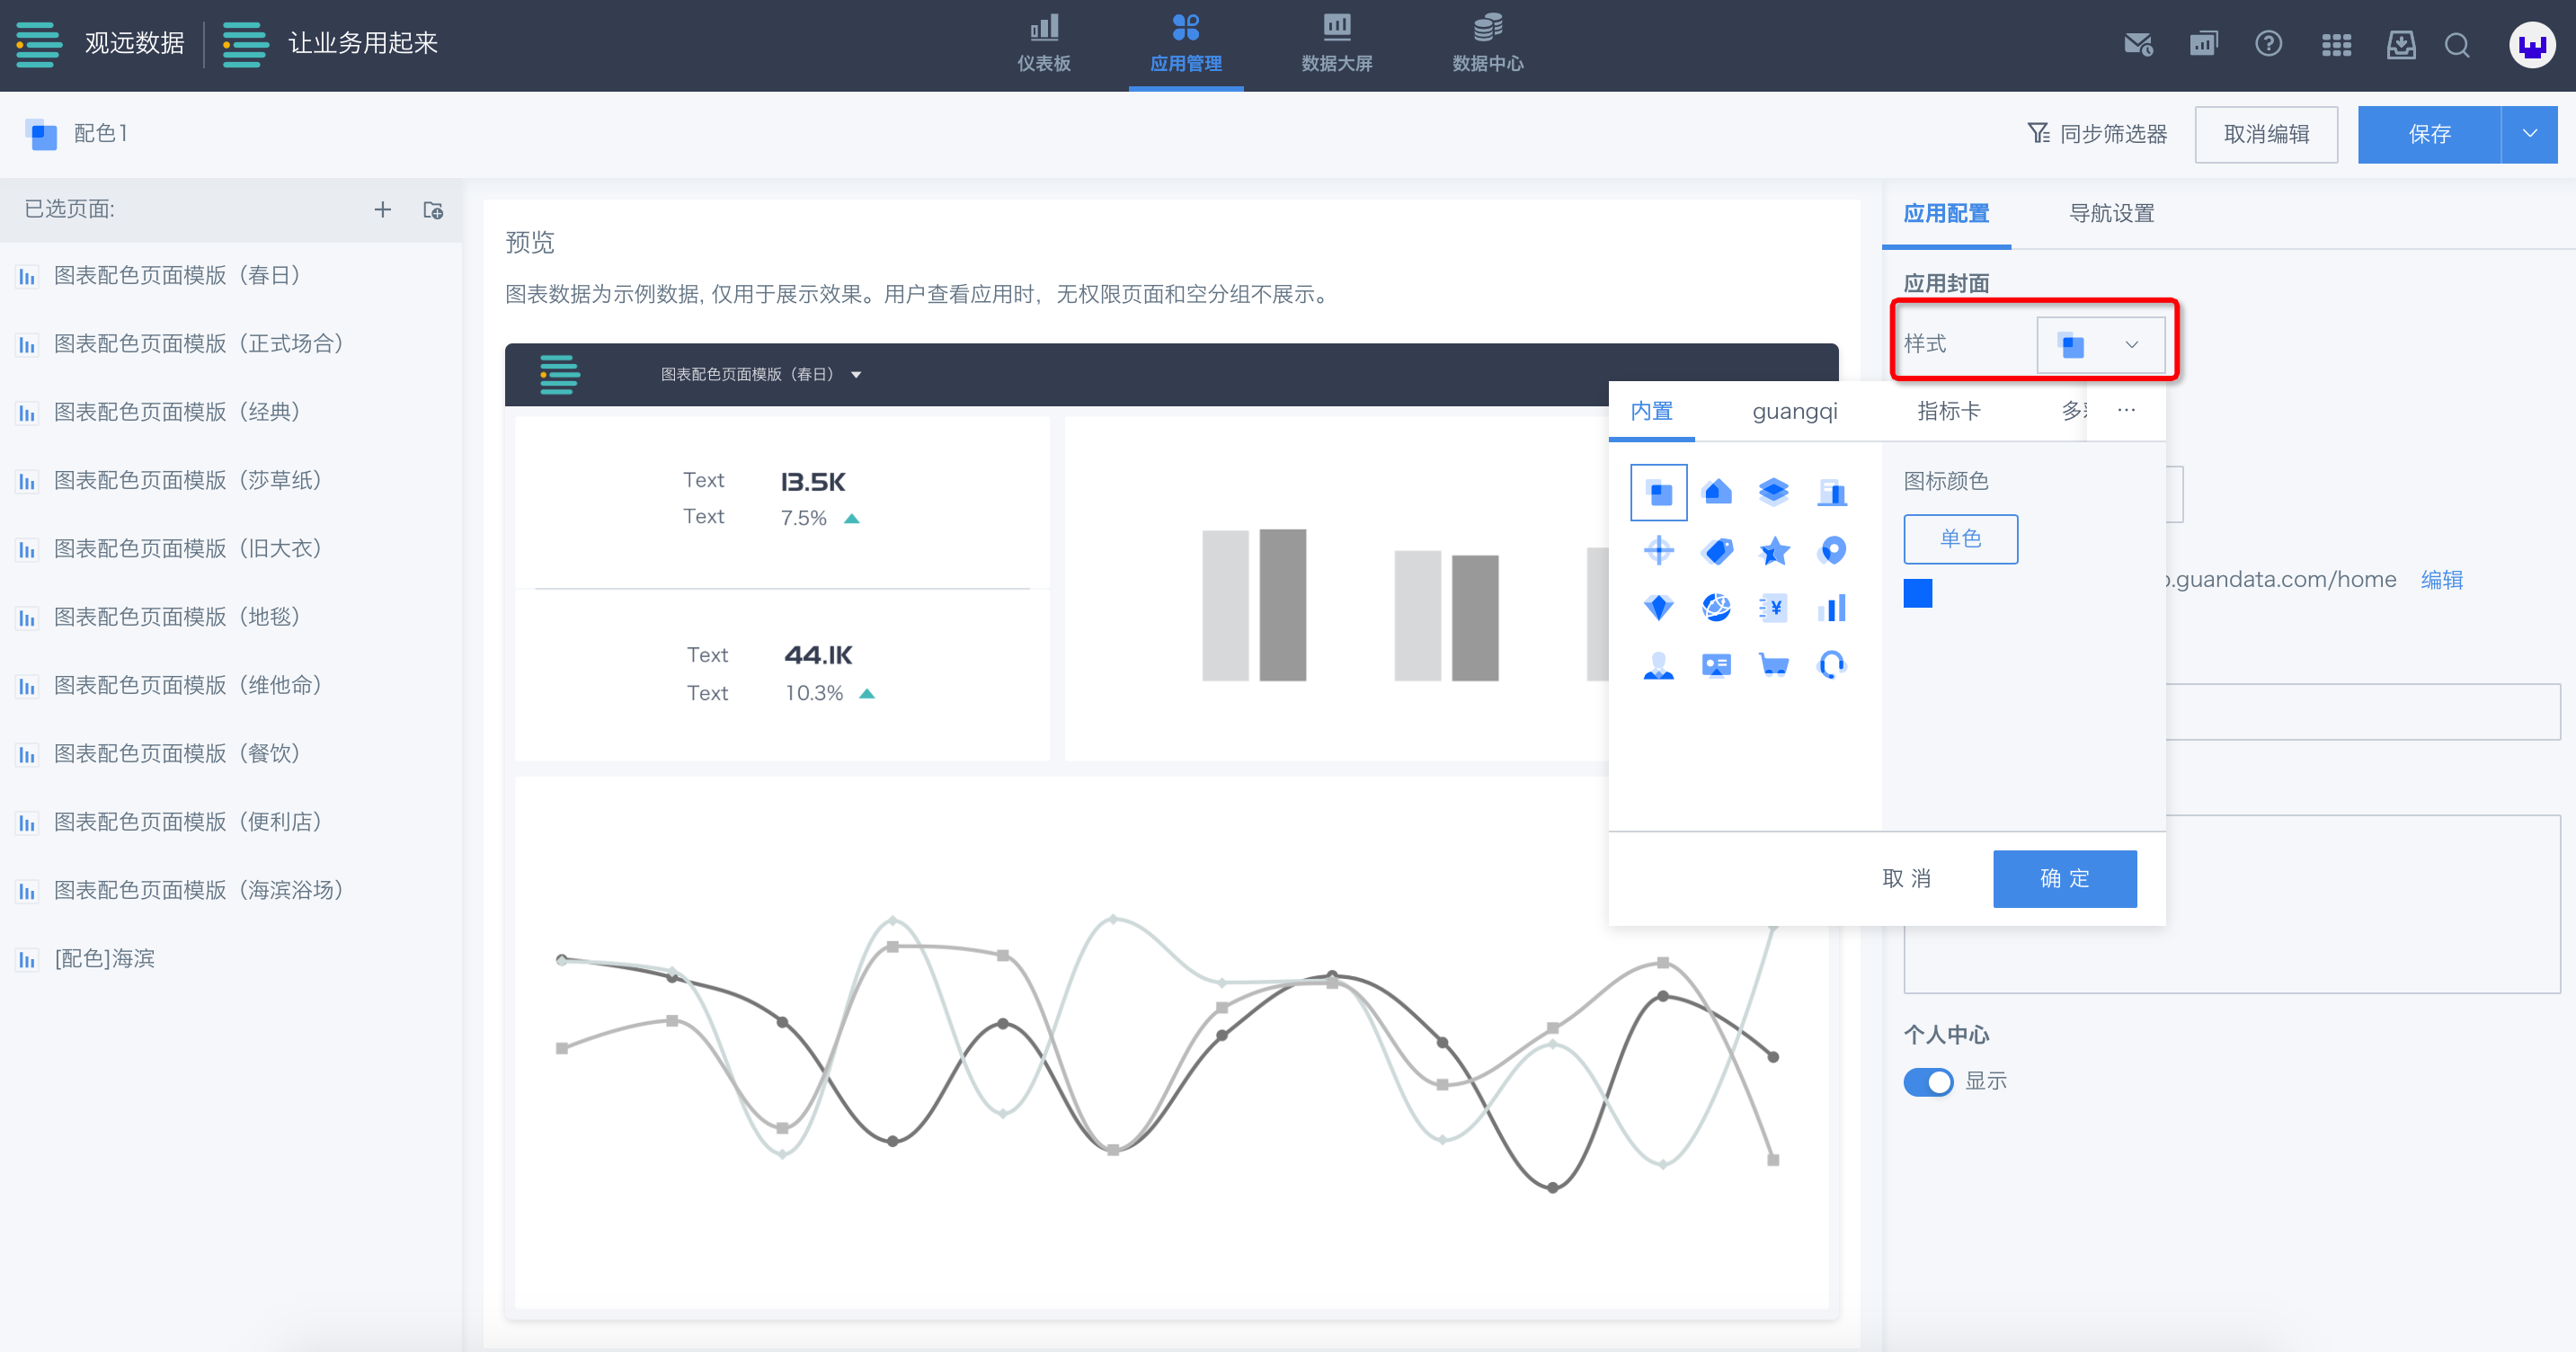Screen dimensions: 2576x1352
Task: Click the help question mark icon
Action: coord(2268,44)
